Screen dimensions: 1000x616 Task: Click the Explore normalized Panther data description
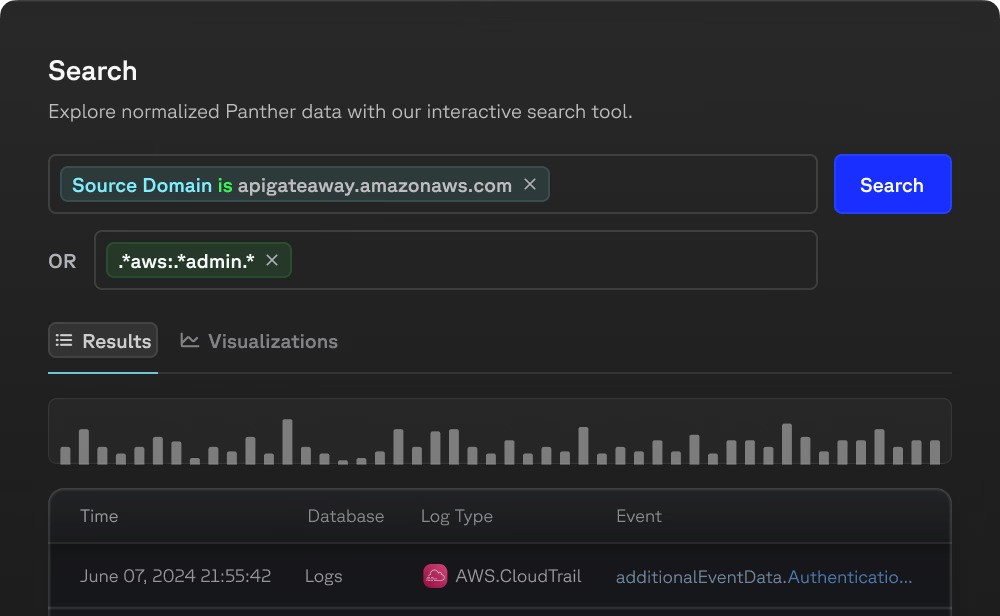(341, 112)
